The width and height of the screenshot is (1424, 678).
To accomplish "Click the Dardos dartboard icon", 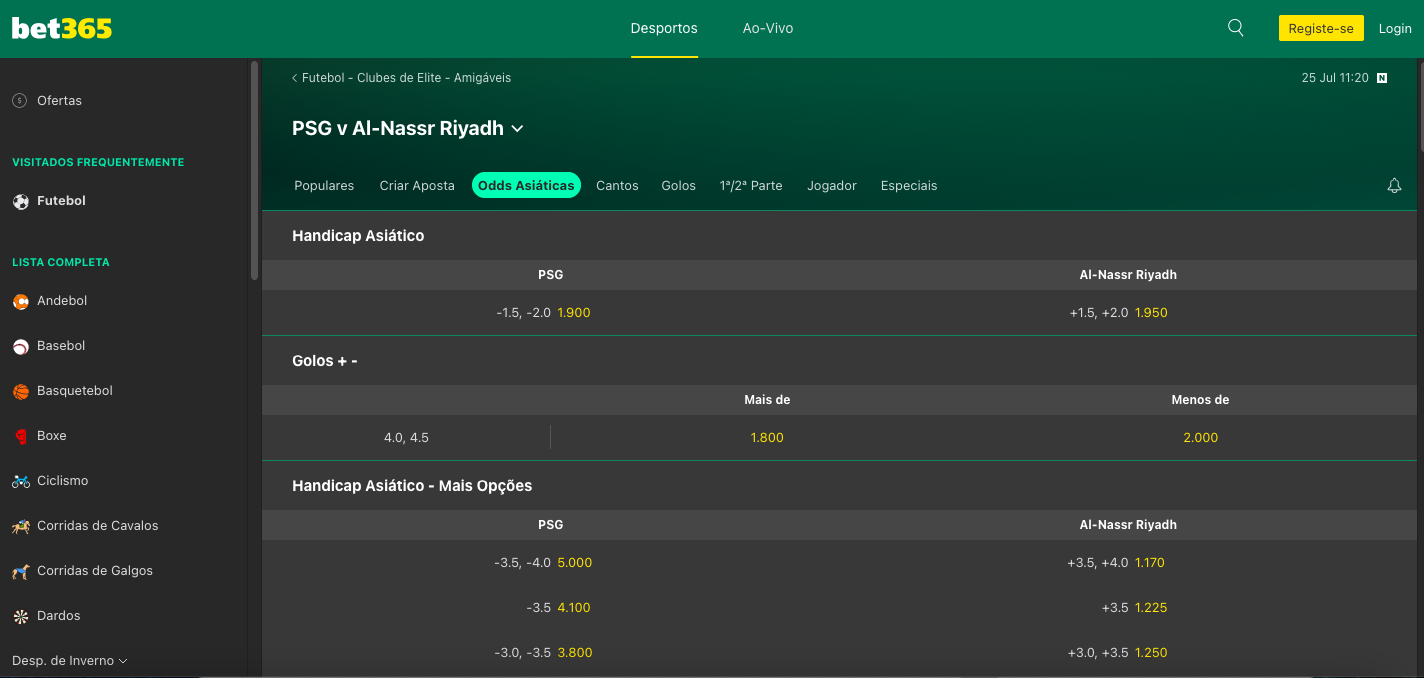I will click(x=21, y=616).
